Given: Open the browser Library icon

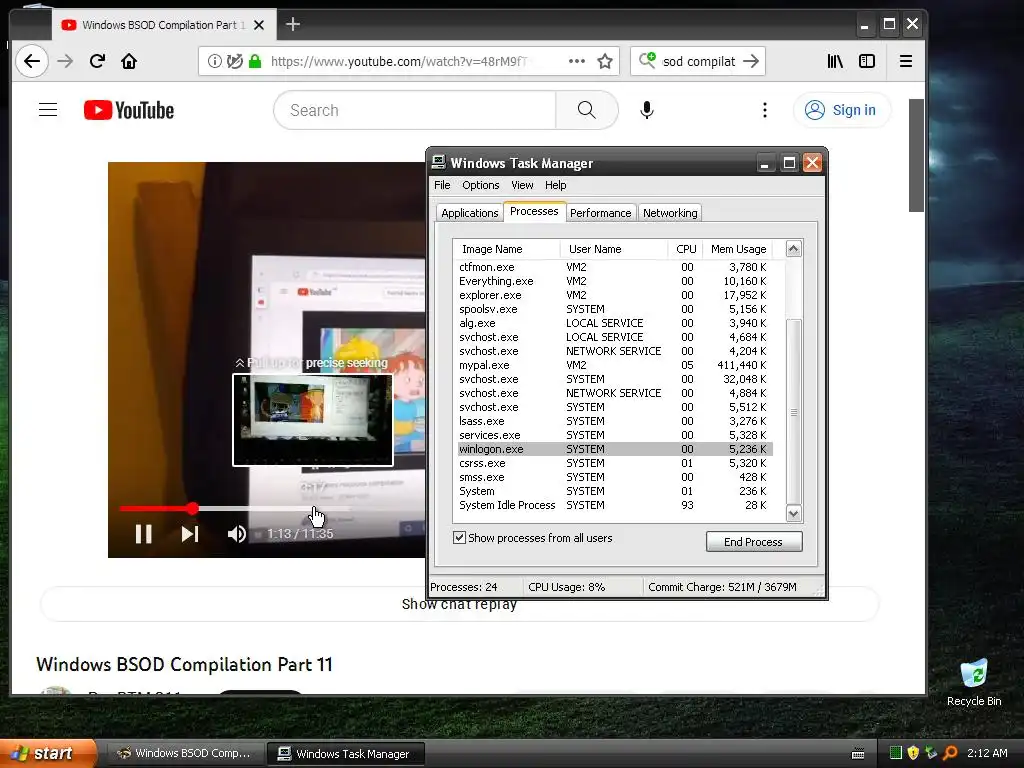Looking at the screenshot, I should coord(835,61).
